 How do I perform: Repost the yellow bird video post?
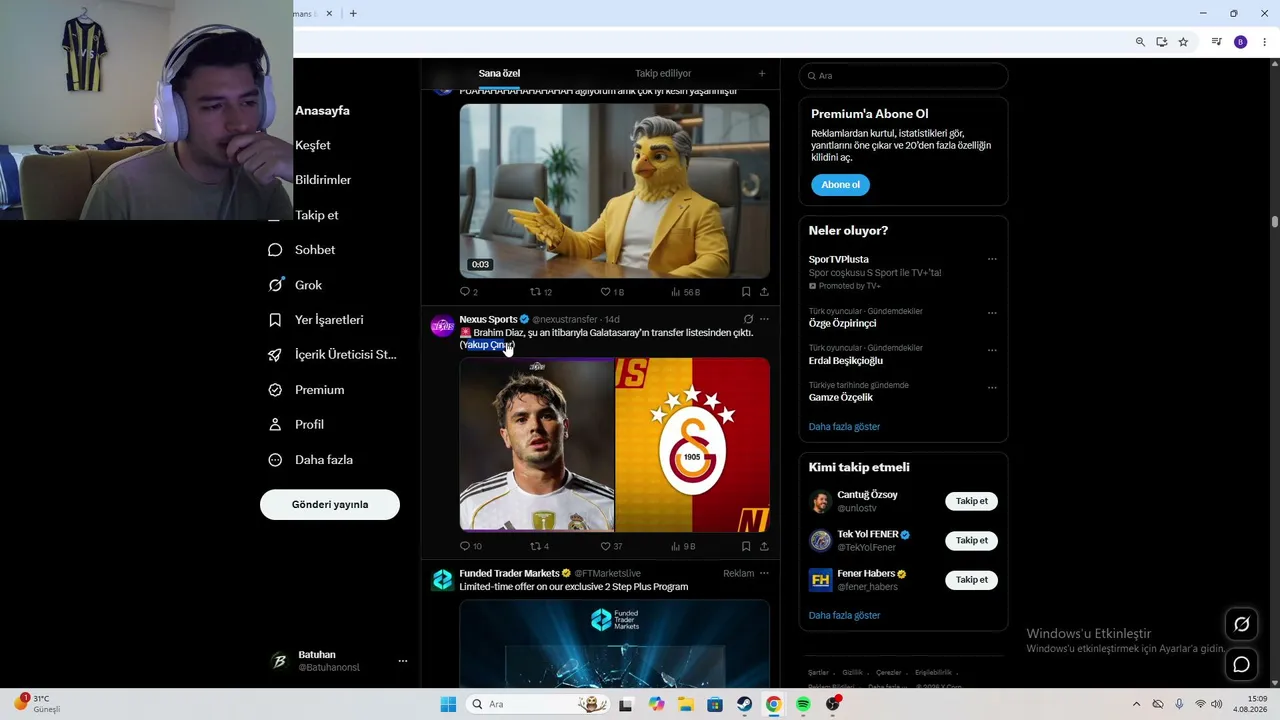pos(535,292)
